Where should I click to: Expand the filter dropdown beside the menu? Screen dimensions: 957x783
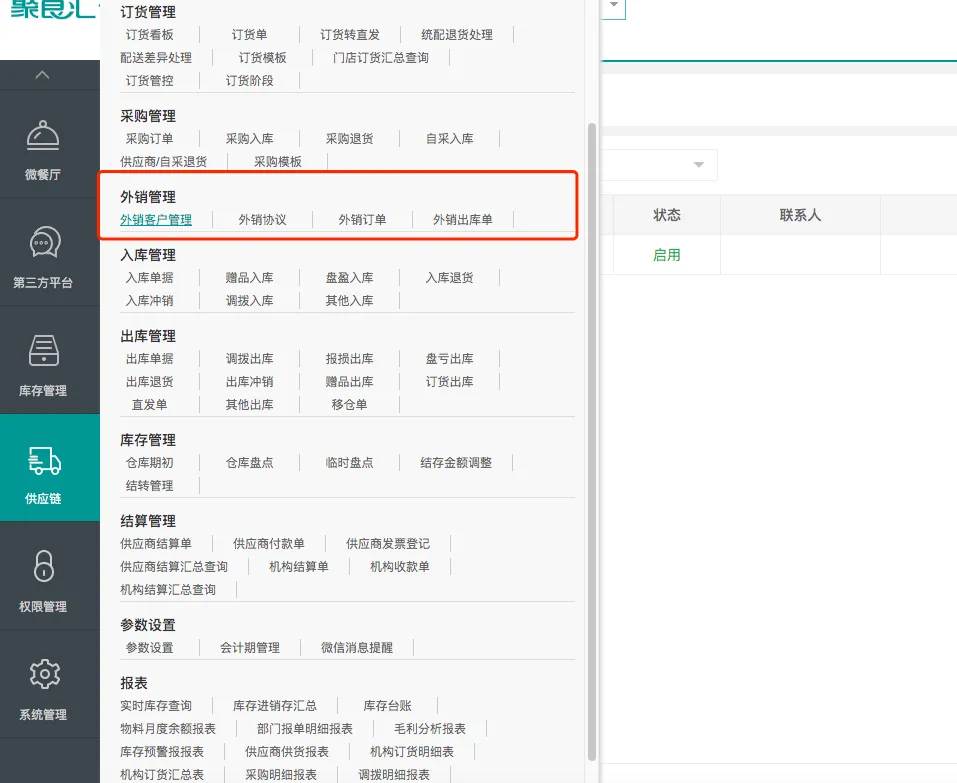(698, 165)
